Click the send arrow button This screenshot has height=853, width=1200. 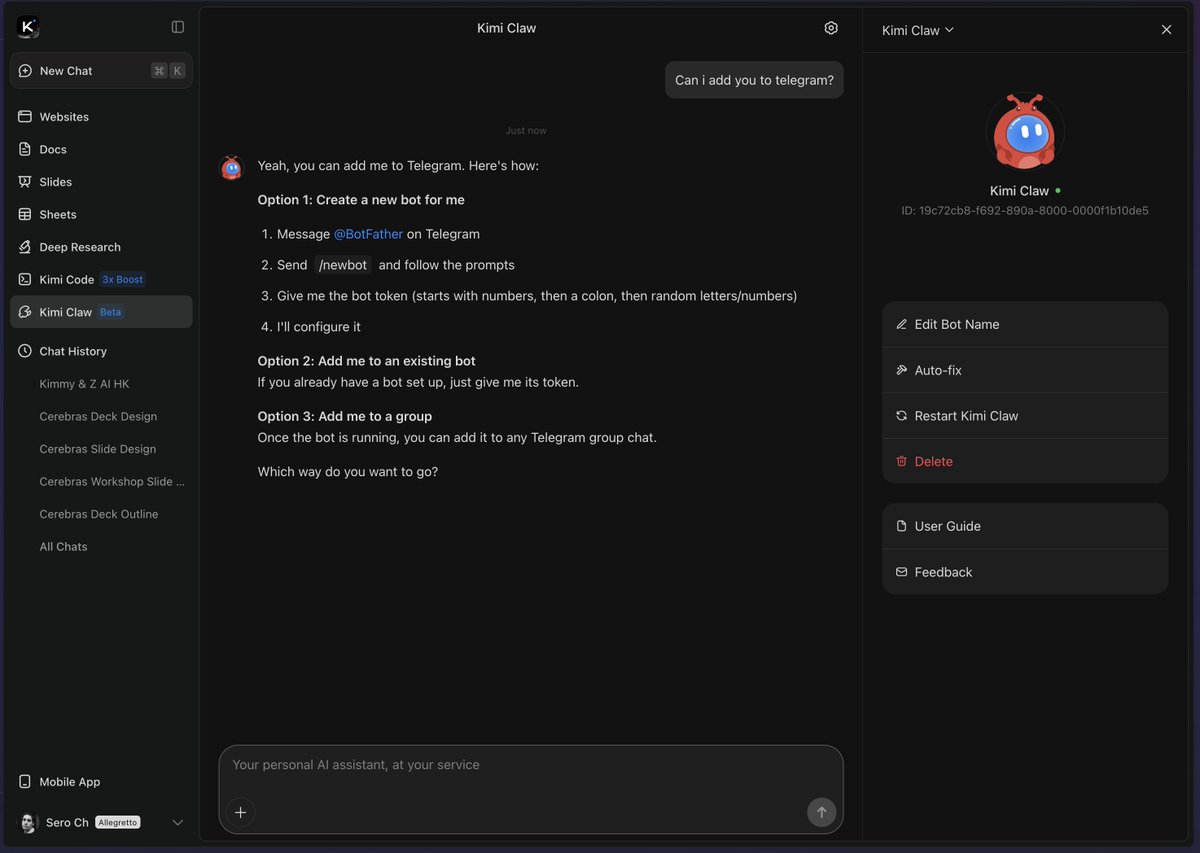[822, 812]
